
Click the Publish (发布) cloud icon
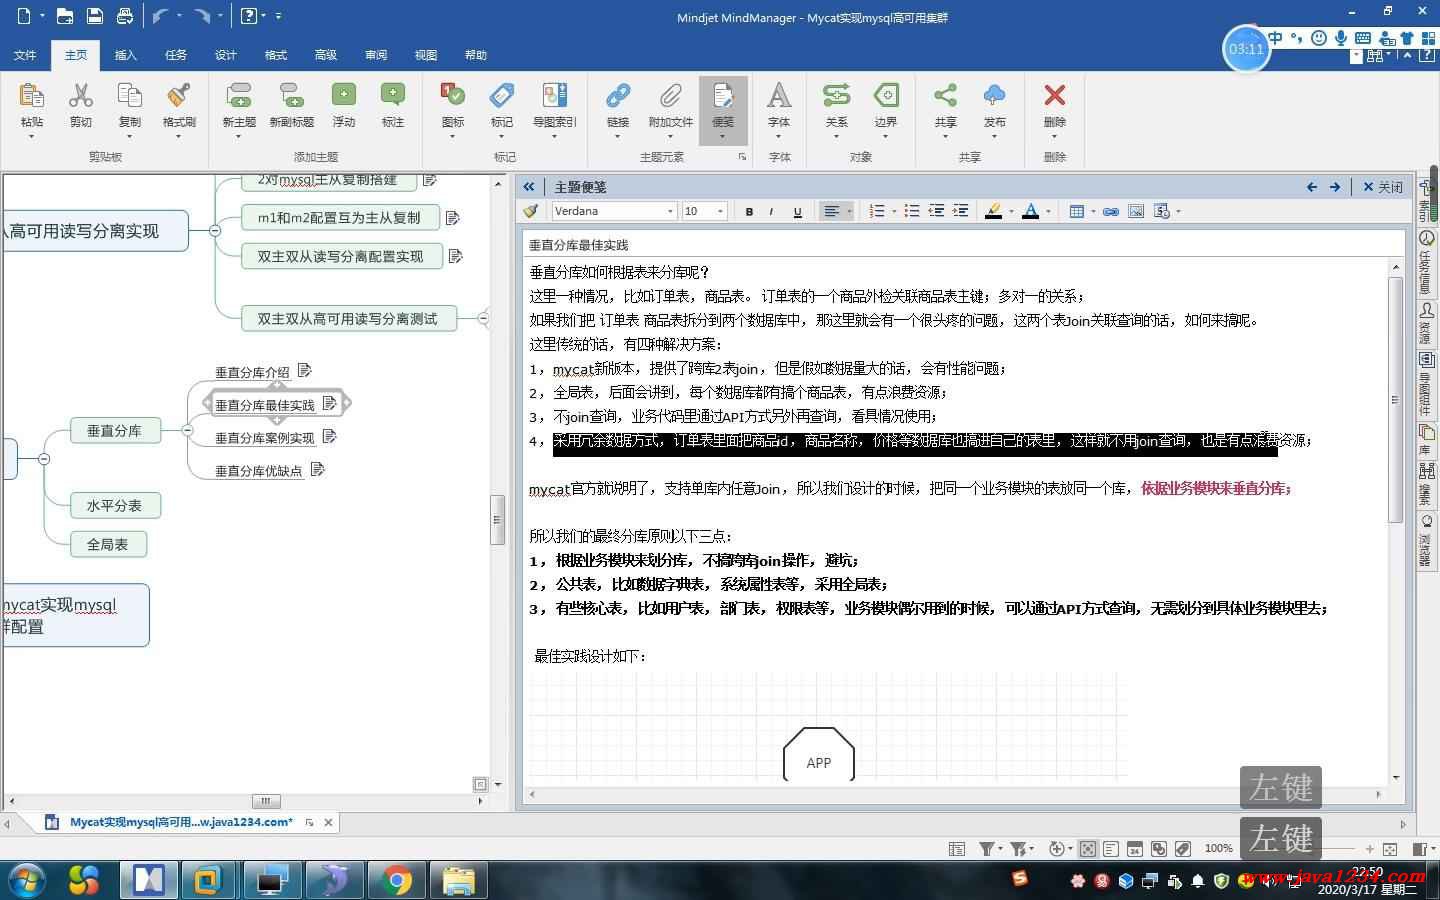pyautogui.click(x=994, y=96)
